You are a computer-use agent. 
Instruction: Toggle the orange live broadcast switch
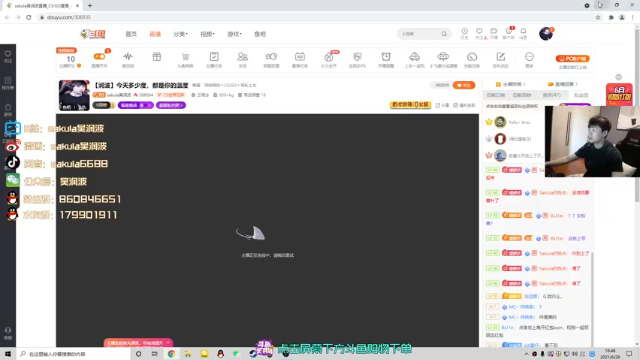(x=99, y=57)
